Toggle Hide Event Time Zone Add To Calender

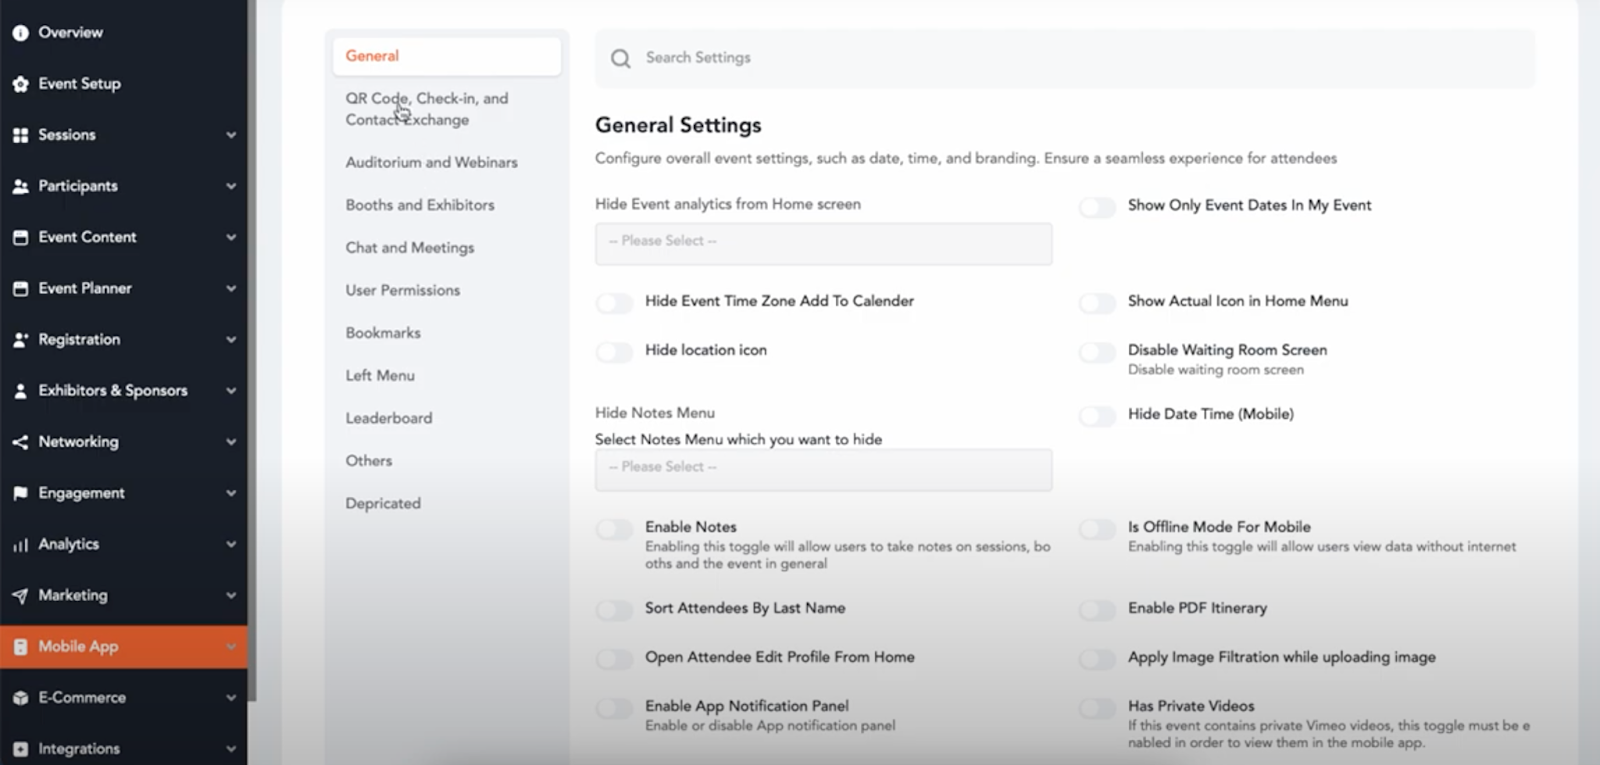(614, 302)
